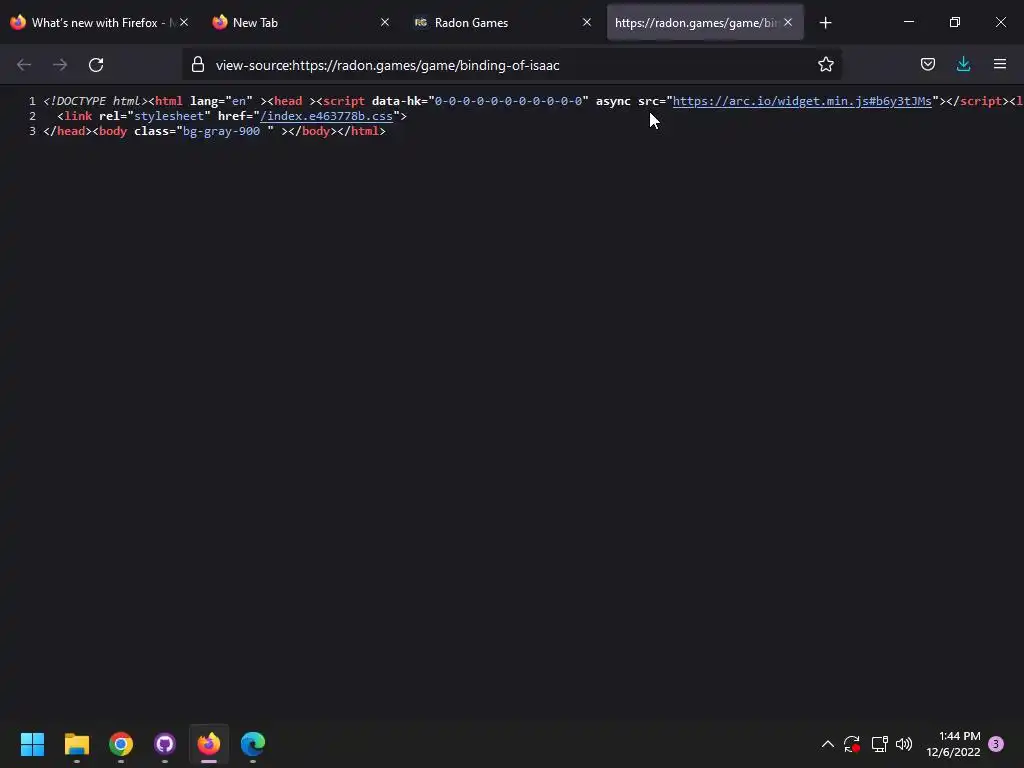Close the Radon Games tab
This screenshot has height=768, width=1024.
pos(586,22)
